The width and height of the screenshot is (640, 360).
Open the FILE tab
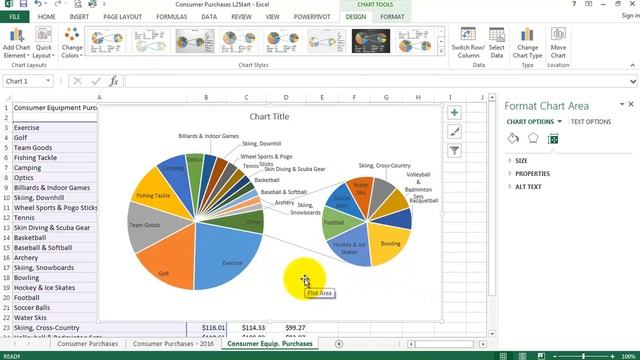(x=14, y=17)
